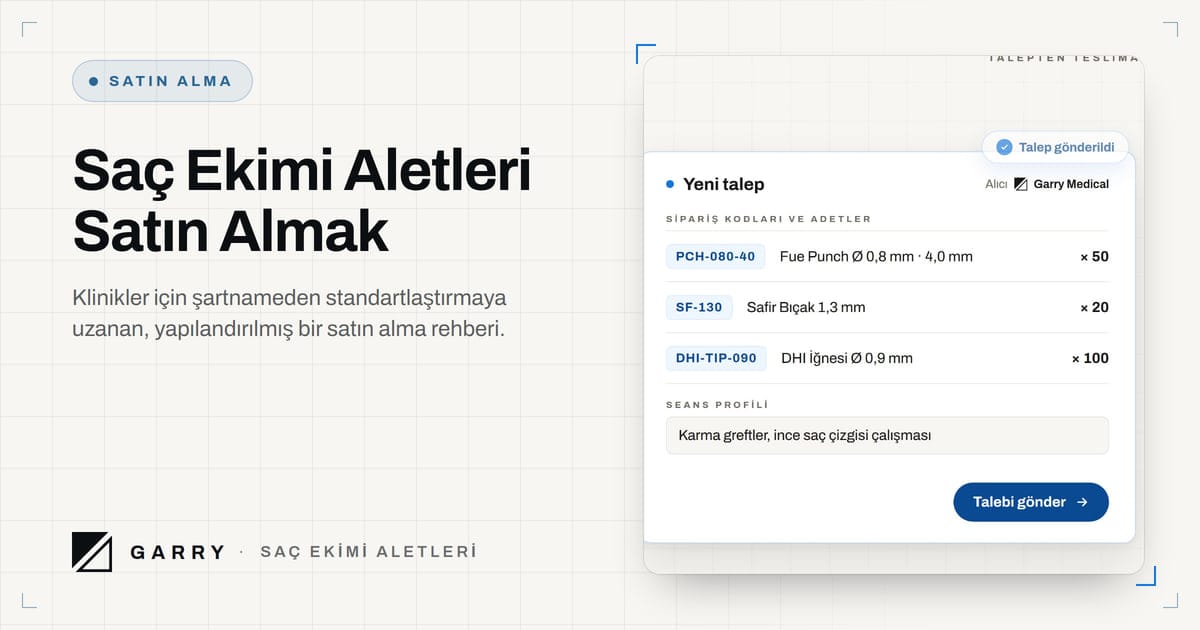Click the Safir Bıçak 1,3 mm item text
This screenshot has width=1200, height=630.
[x=806, y=307]
